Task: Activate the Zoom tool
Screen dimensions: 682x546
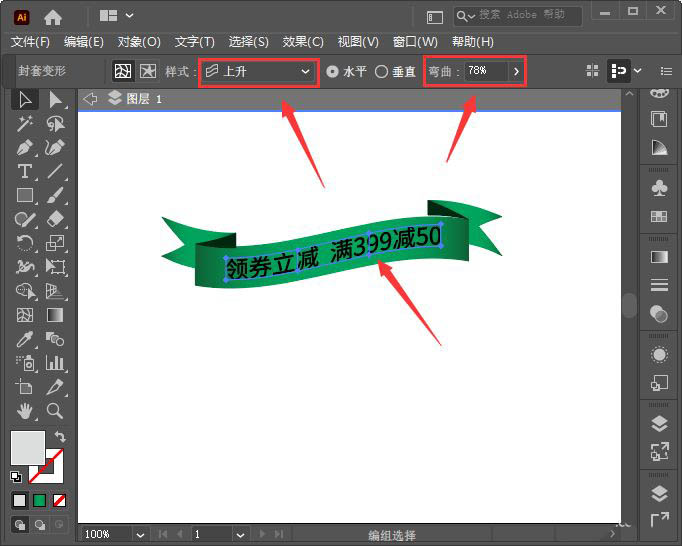Action: pyautogui.click(x=55, y=410)
